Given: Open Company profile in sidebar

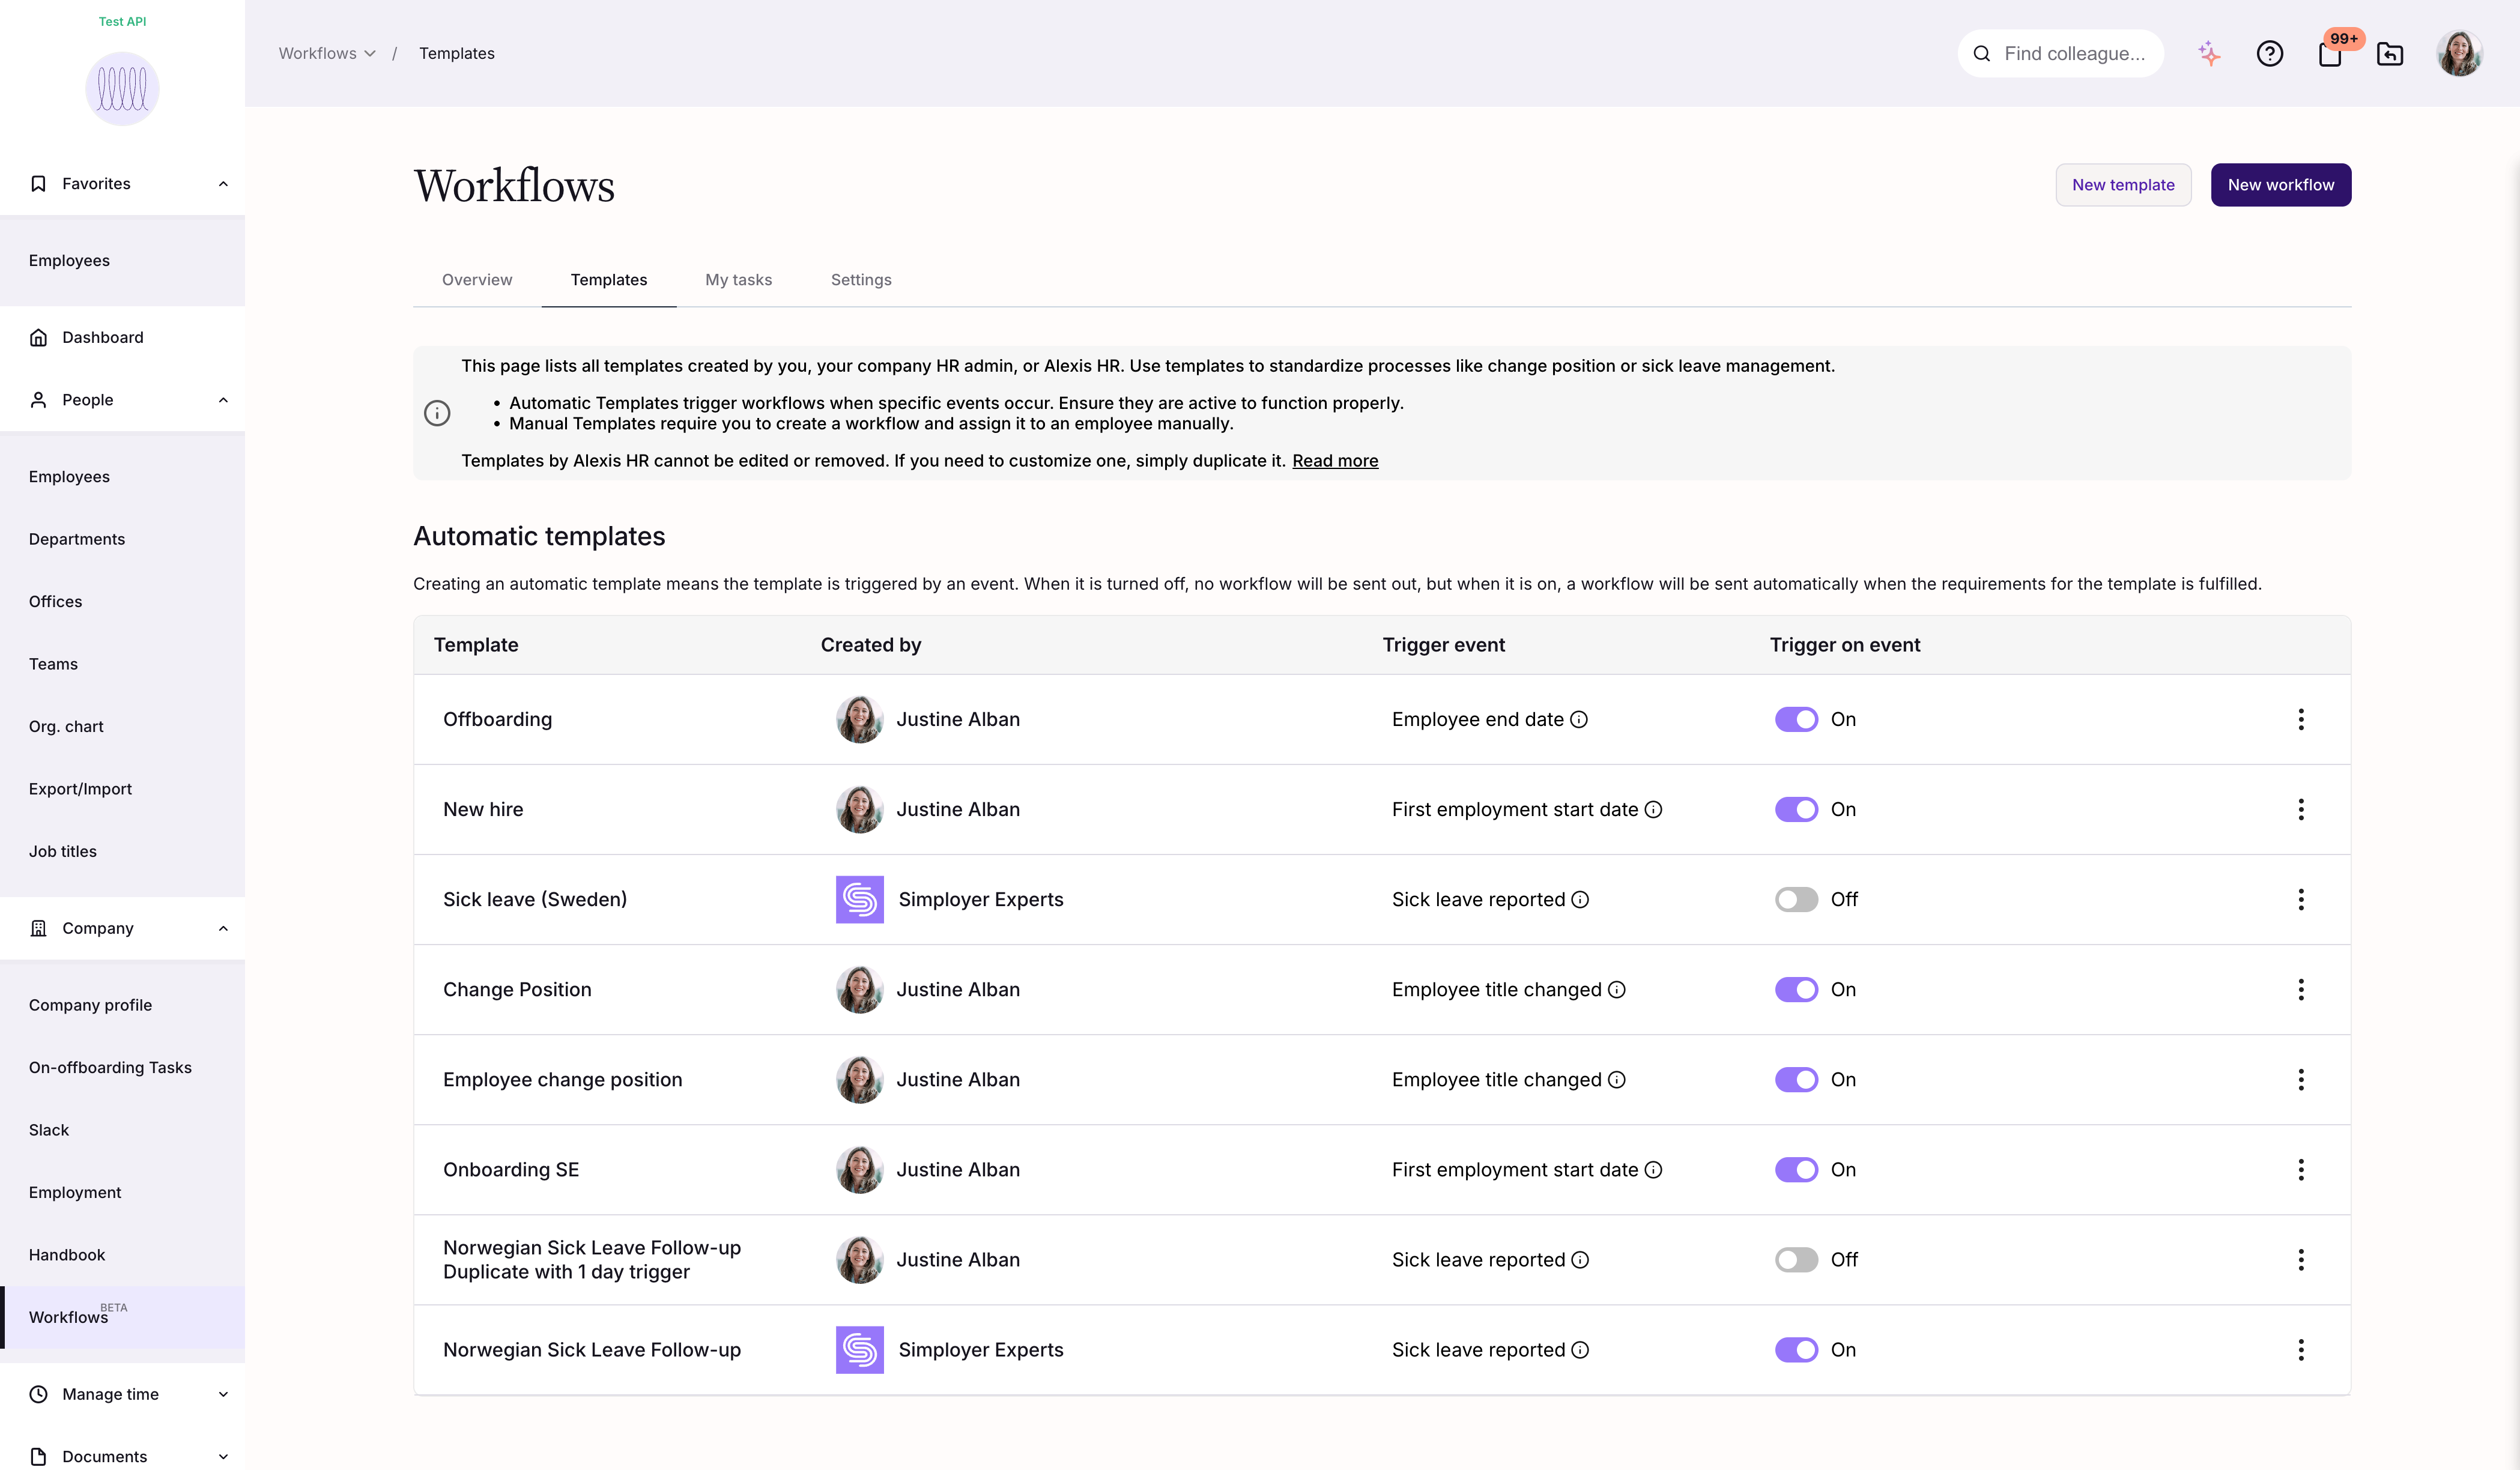Looking at the screenshot, I should tap(90, 1006).
